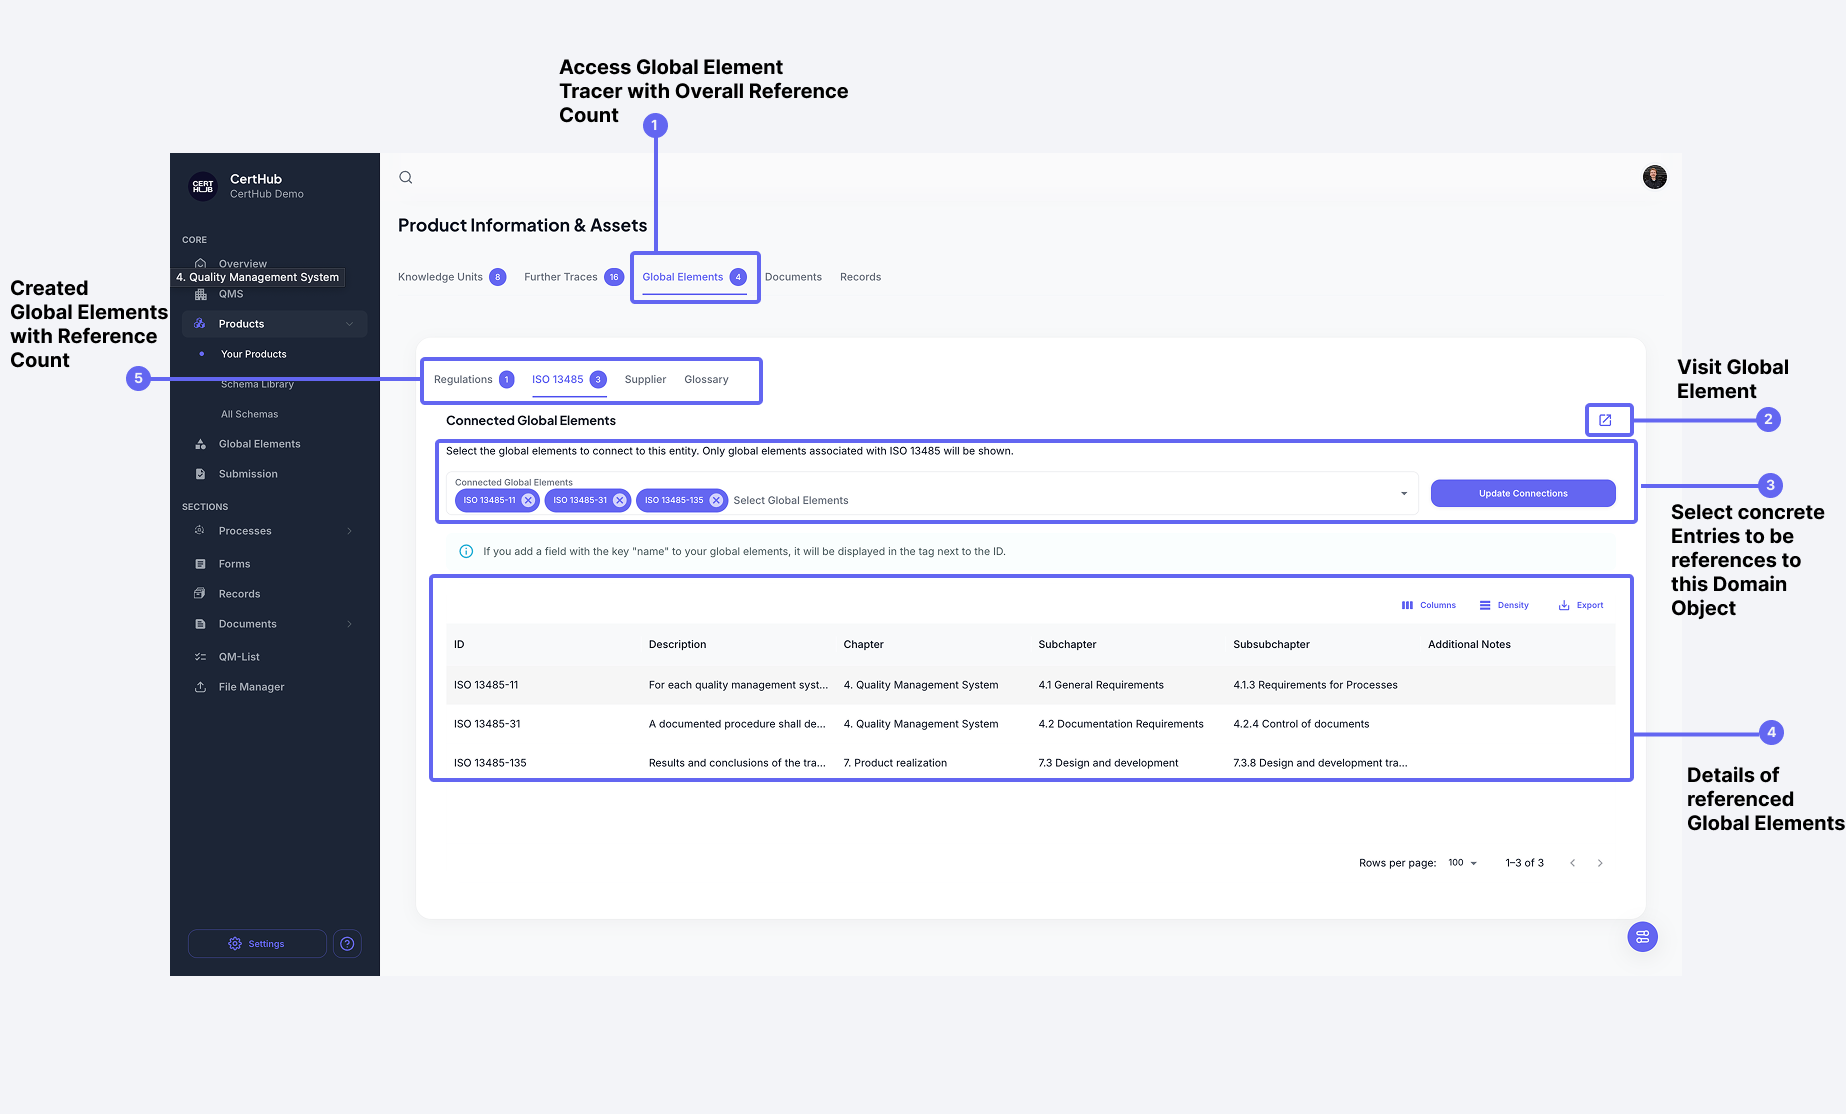1846x1114 pixels.
Task: Click the Update Connections button
Action: pos(1522,494)
